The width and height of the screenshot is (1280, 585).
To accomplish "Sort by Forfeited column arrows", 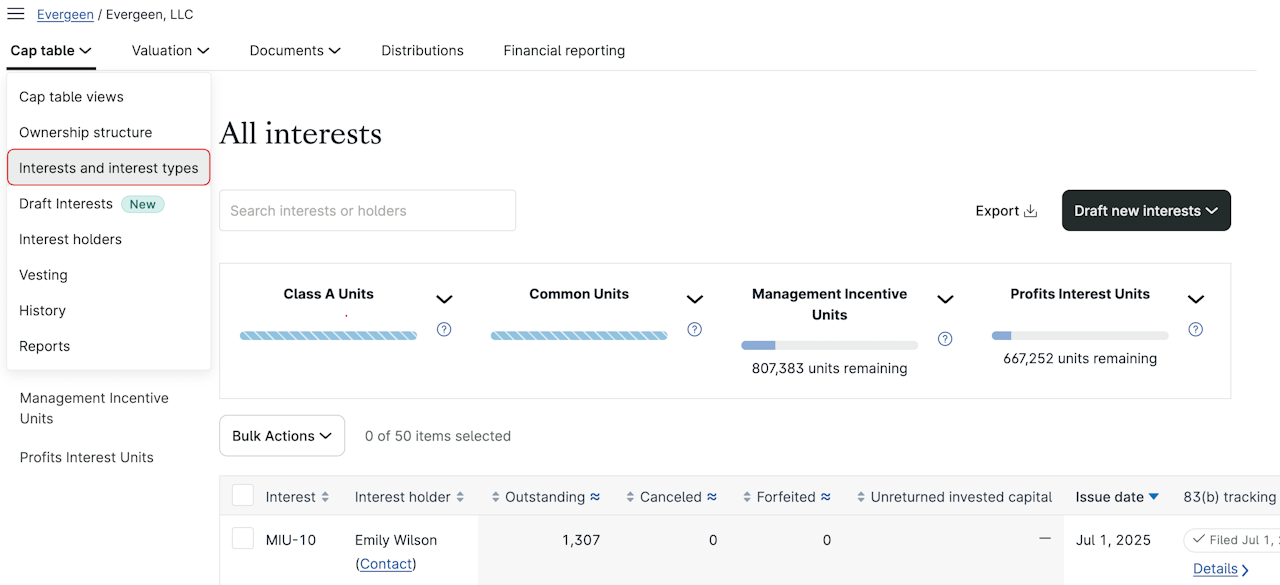I will click(x=747, y=497).
